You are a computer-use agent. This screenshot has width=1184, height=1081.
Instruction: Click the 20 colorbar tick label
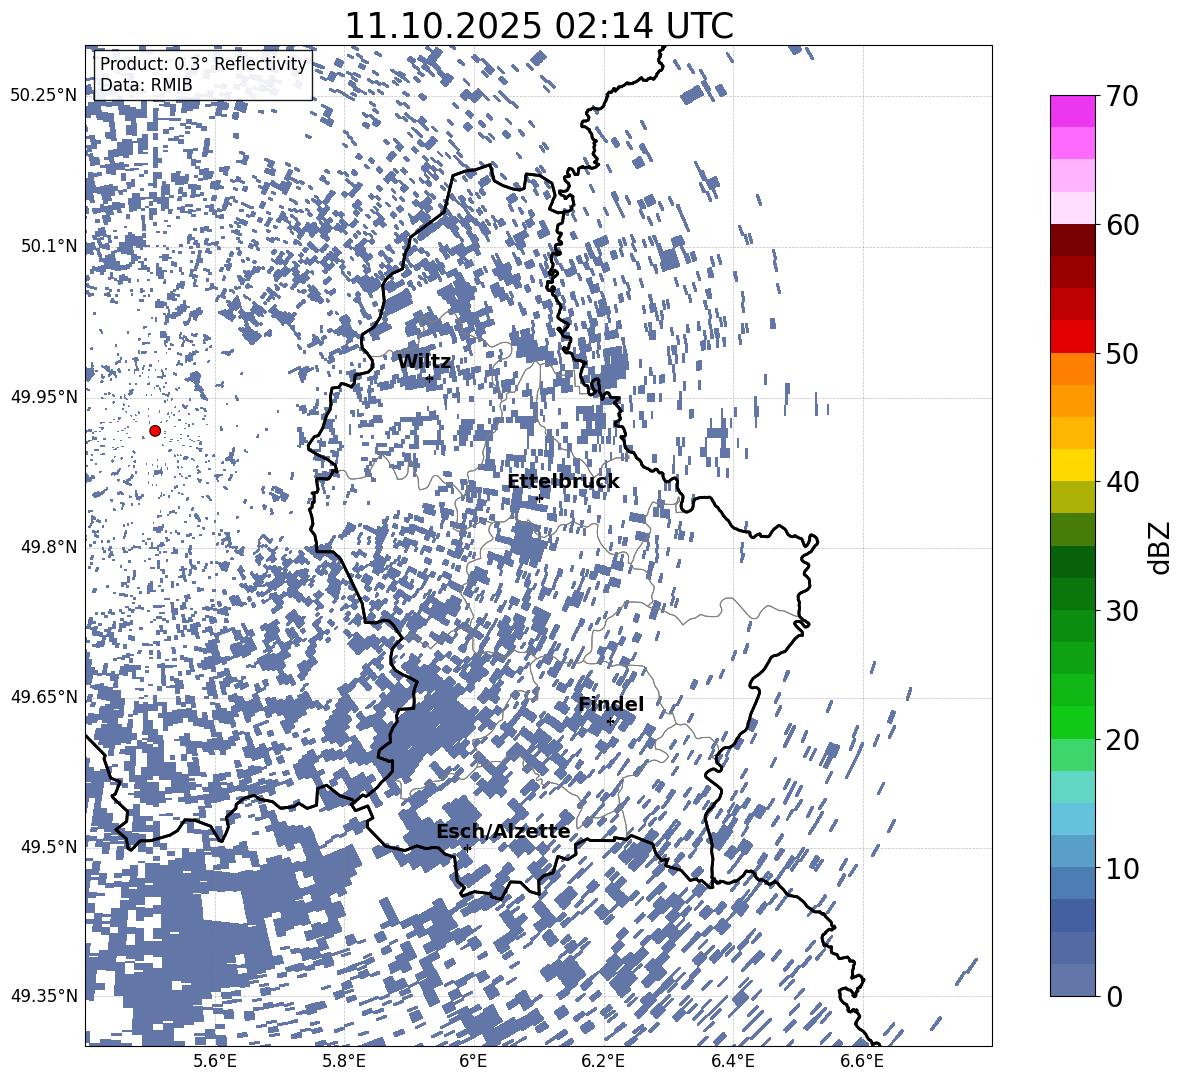click(x=1122, y=740)
